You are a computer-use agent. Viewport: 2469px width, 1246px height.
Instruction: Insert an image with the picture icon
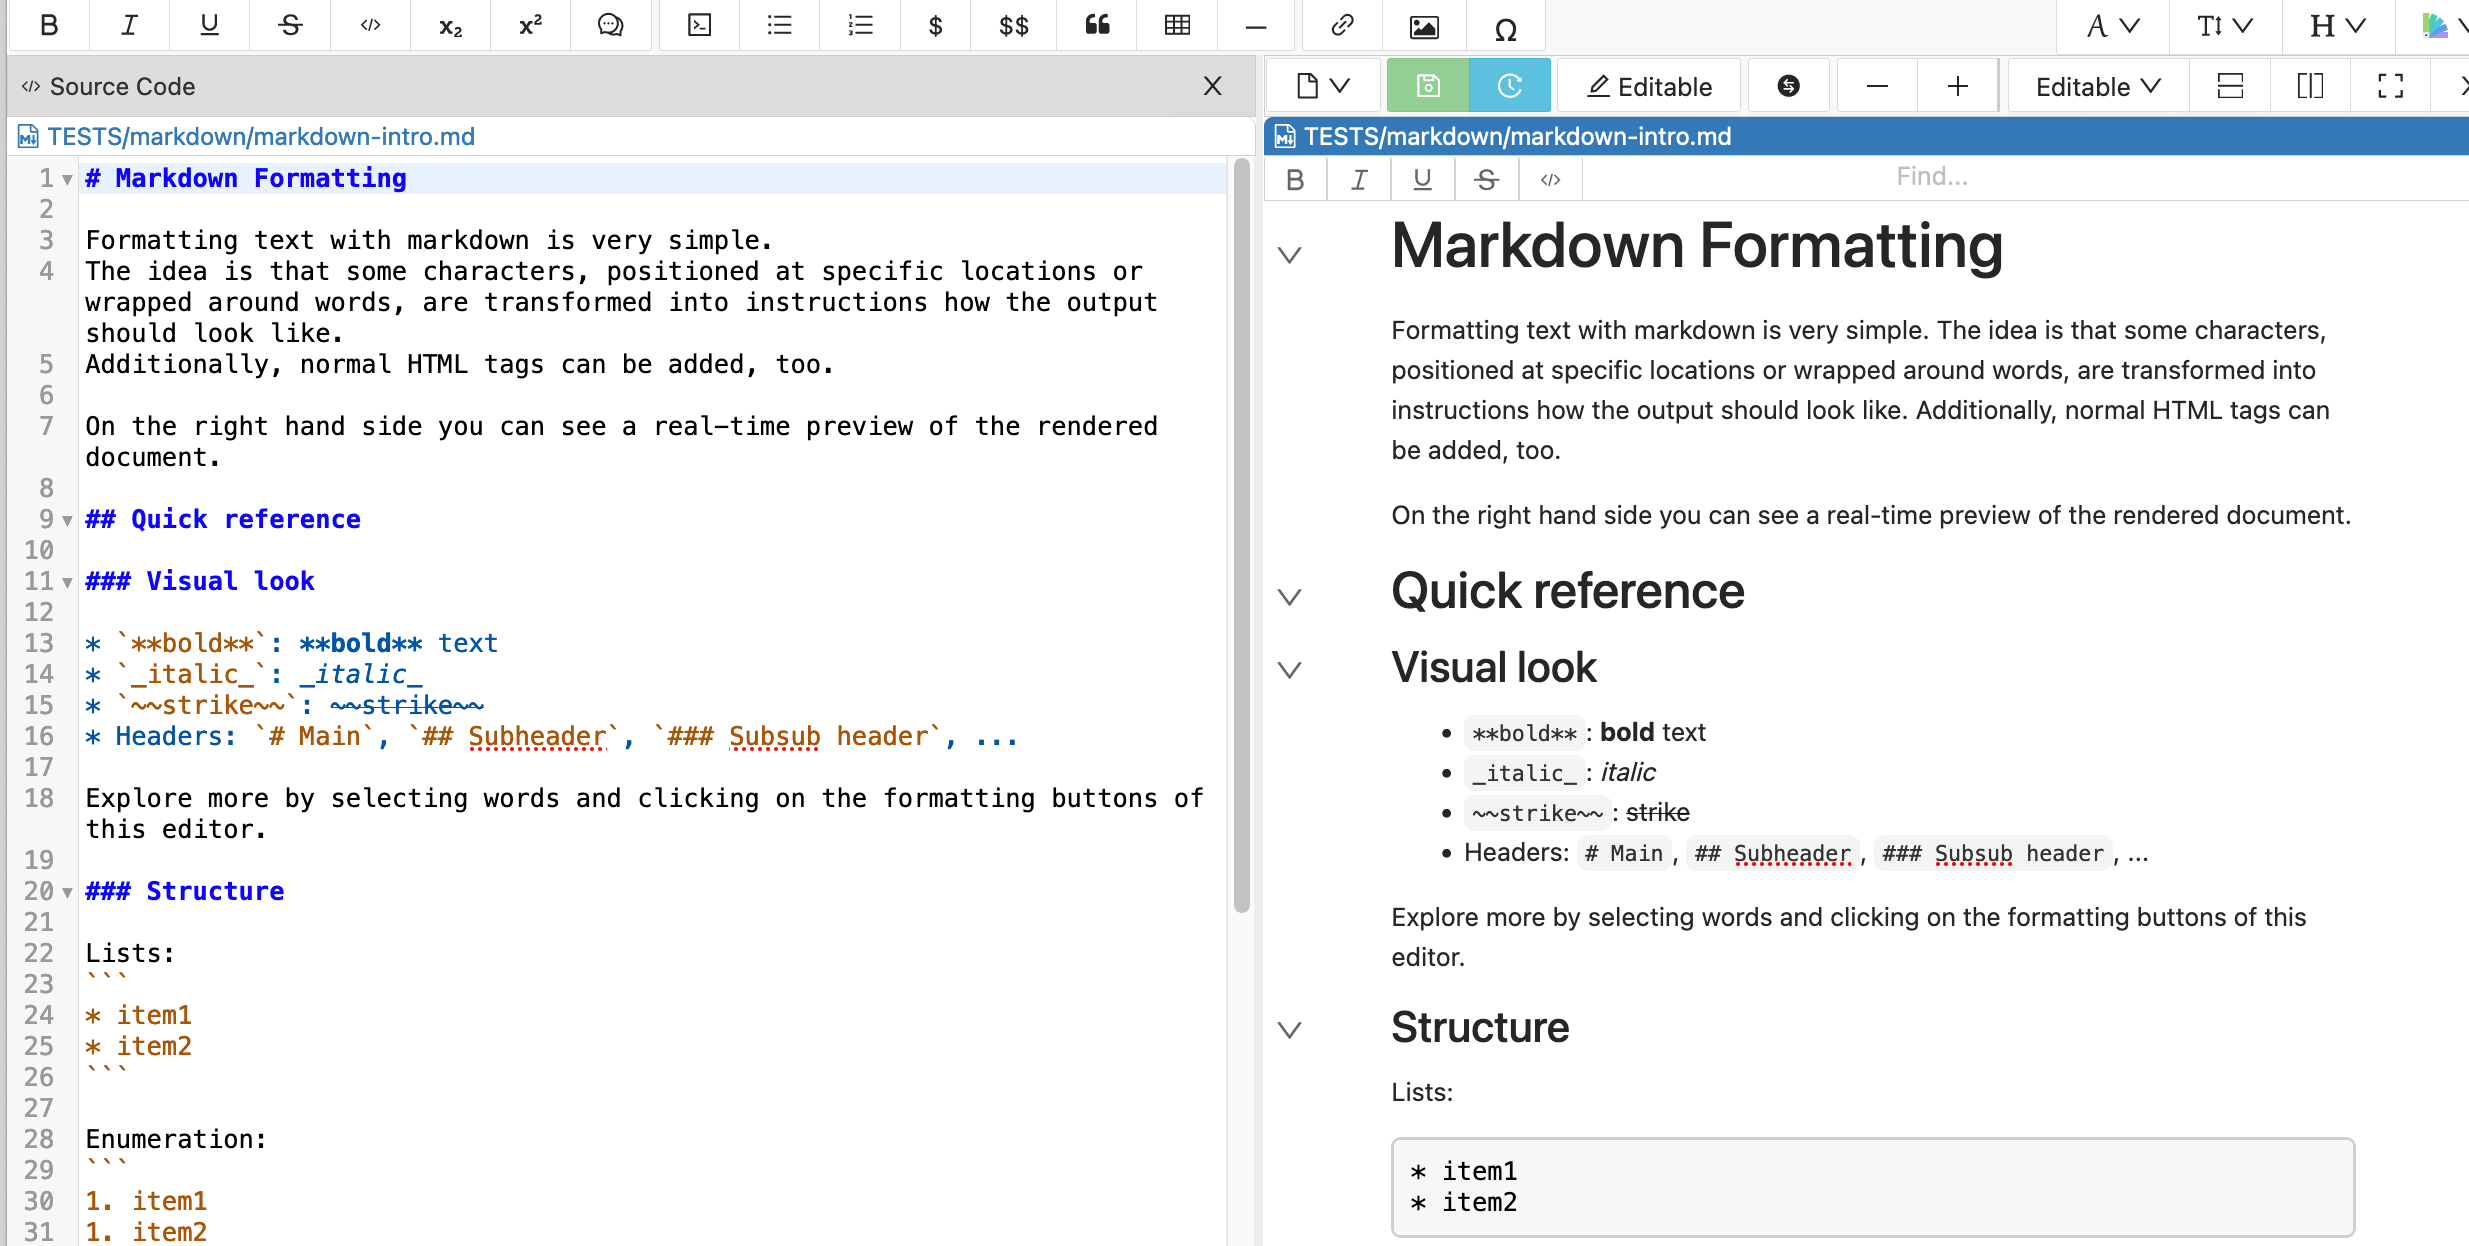tap(1423, 27)
